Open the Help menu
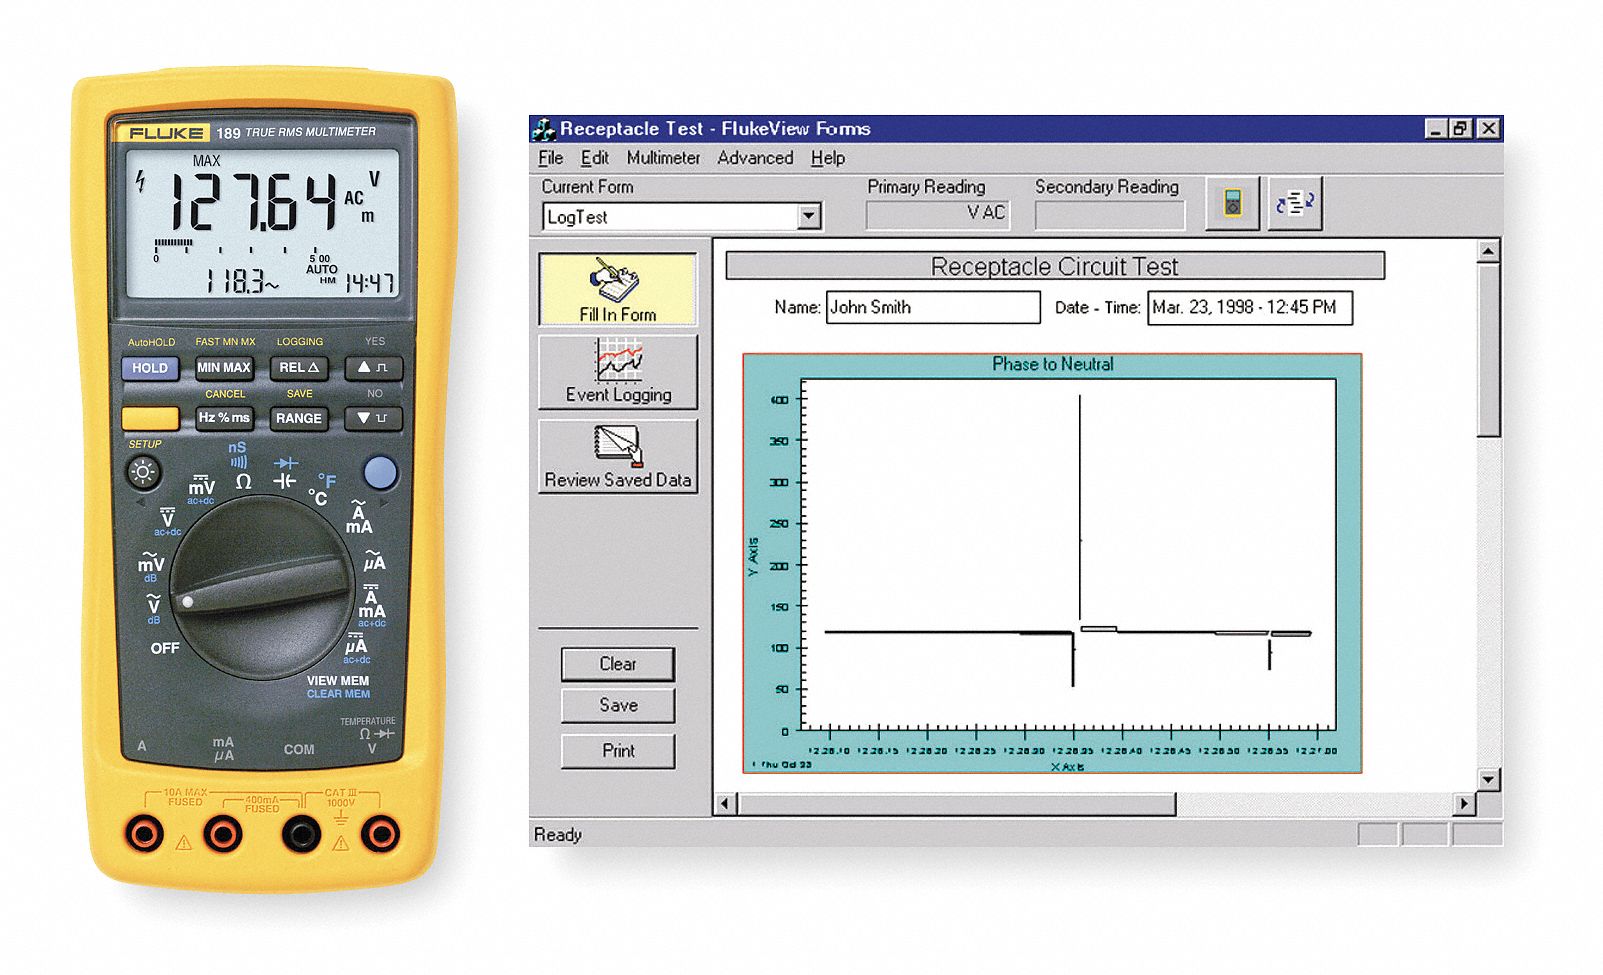Screen dimensions: 1603x975 pos(829,158)
